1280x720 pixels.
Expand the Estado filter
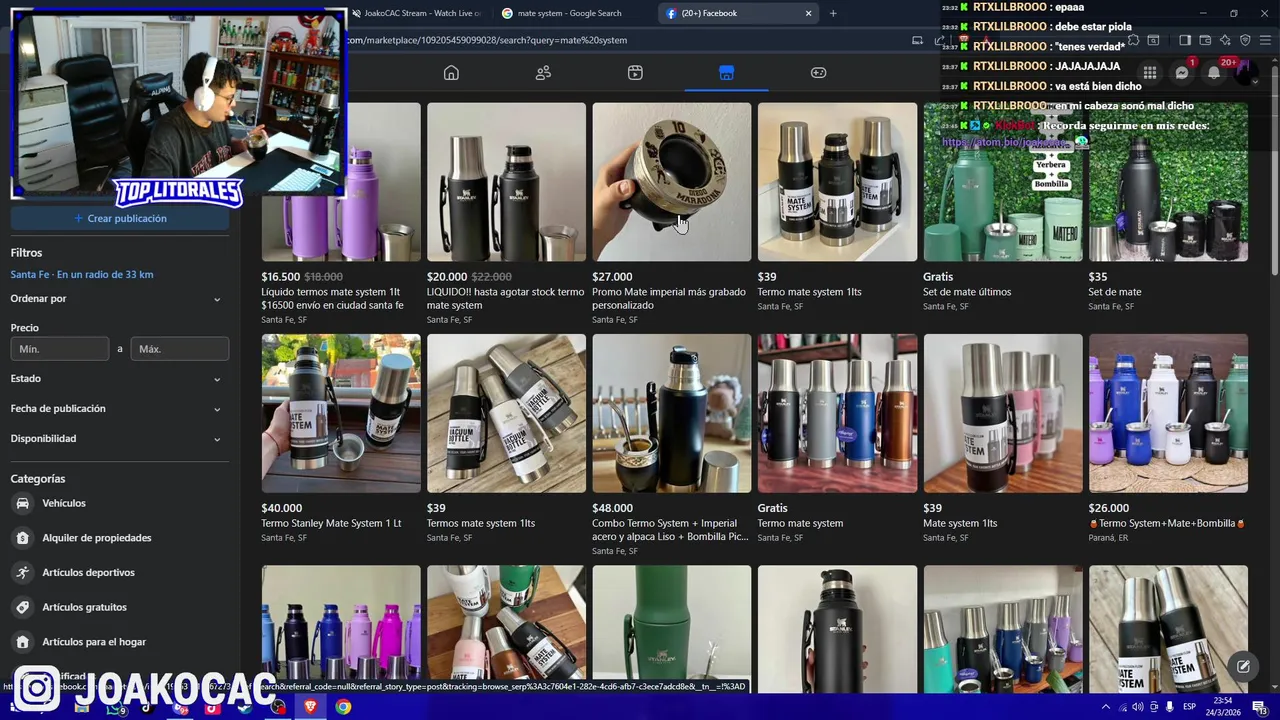coord(120,379)
